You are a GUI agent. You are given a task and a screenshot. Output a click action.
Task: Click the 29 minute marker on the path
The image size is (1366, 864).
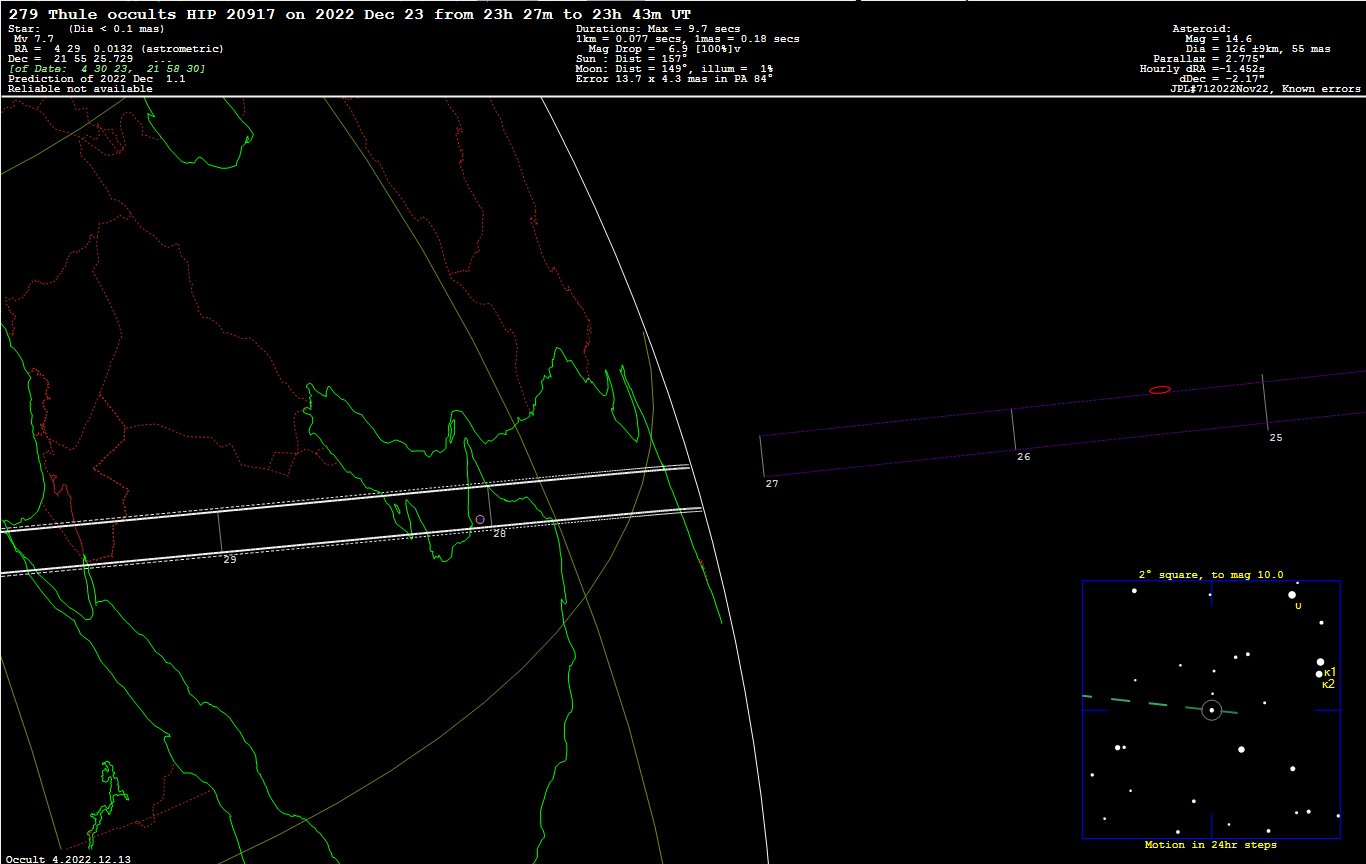tap(229, 560)
